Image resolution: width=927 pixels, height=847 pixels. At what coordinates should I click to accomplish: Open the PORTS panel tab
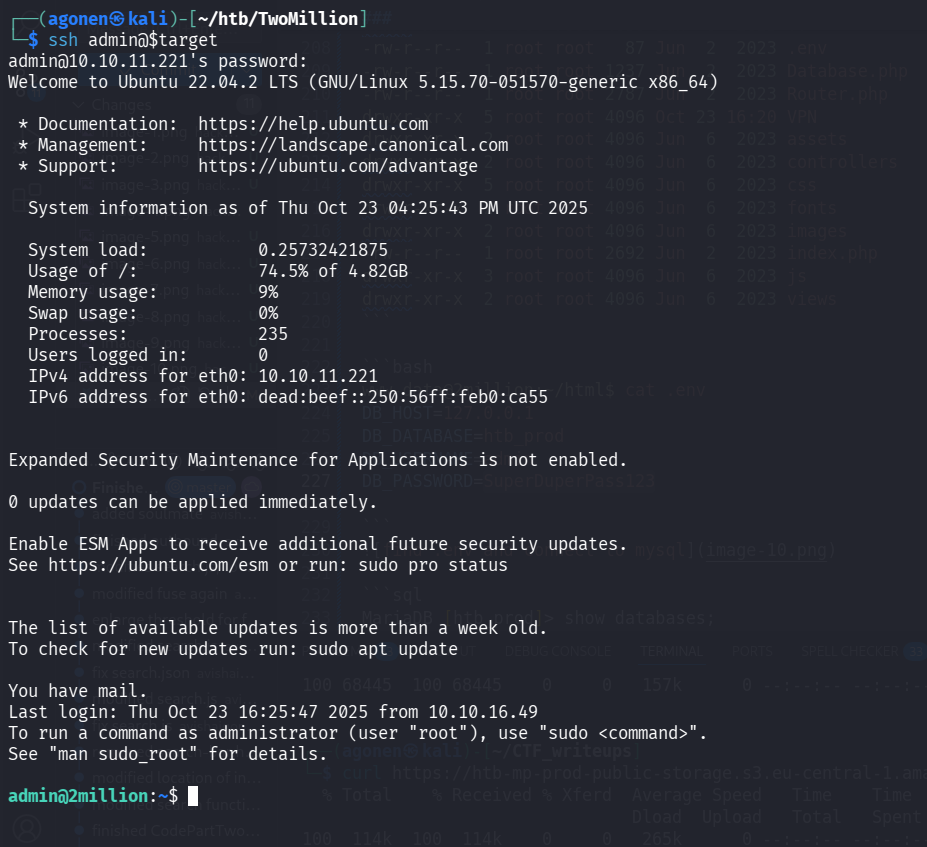coord(751,649)
